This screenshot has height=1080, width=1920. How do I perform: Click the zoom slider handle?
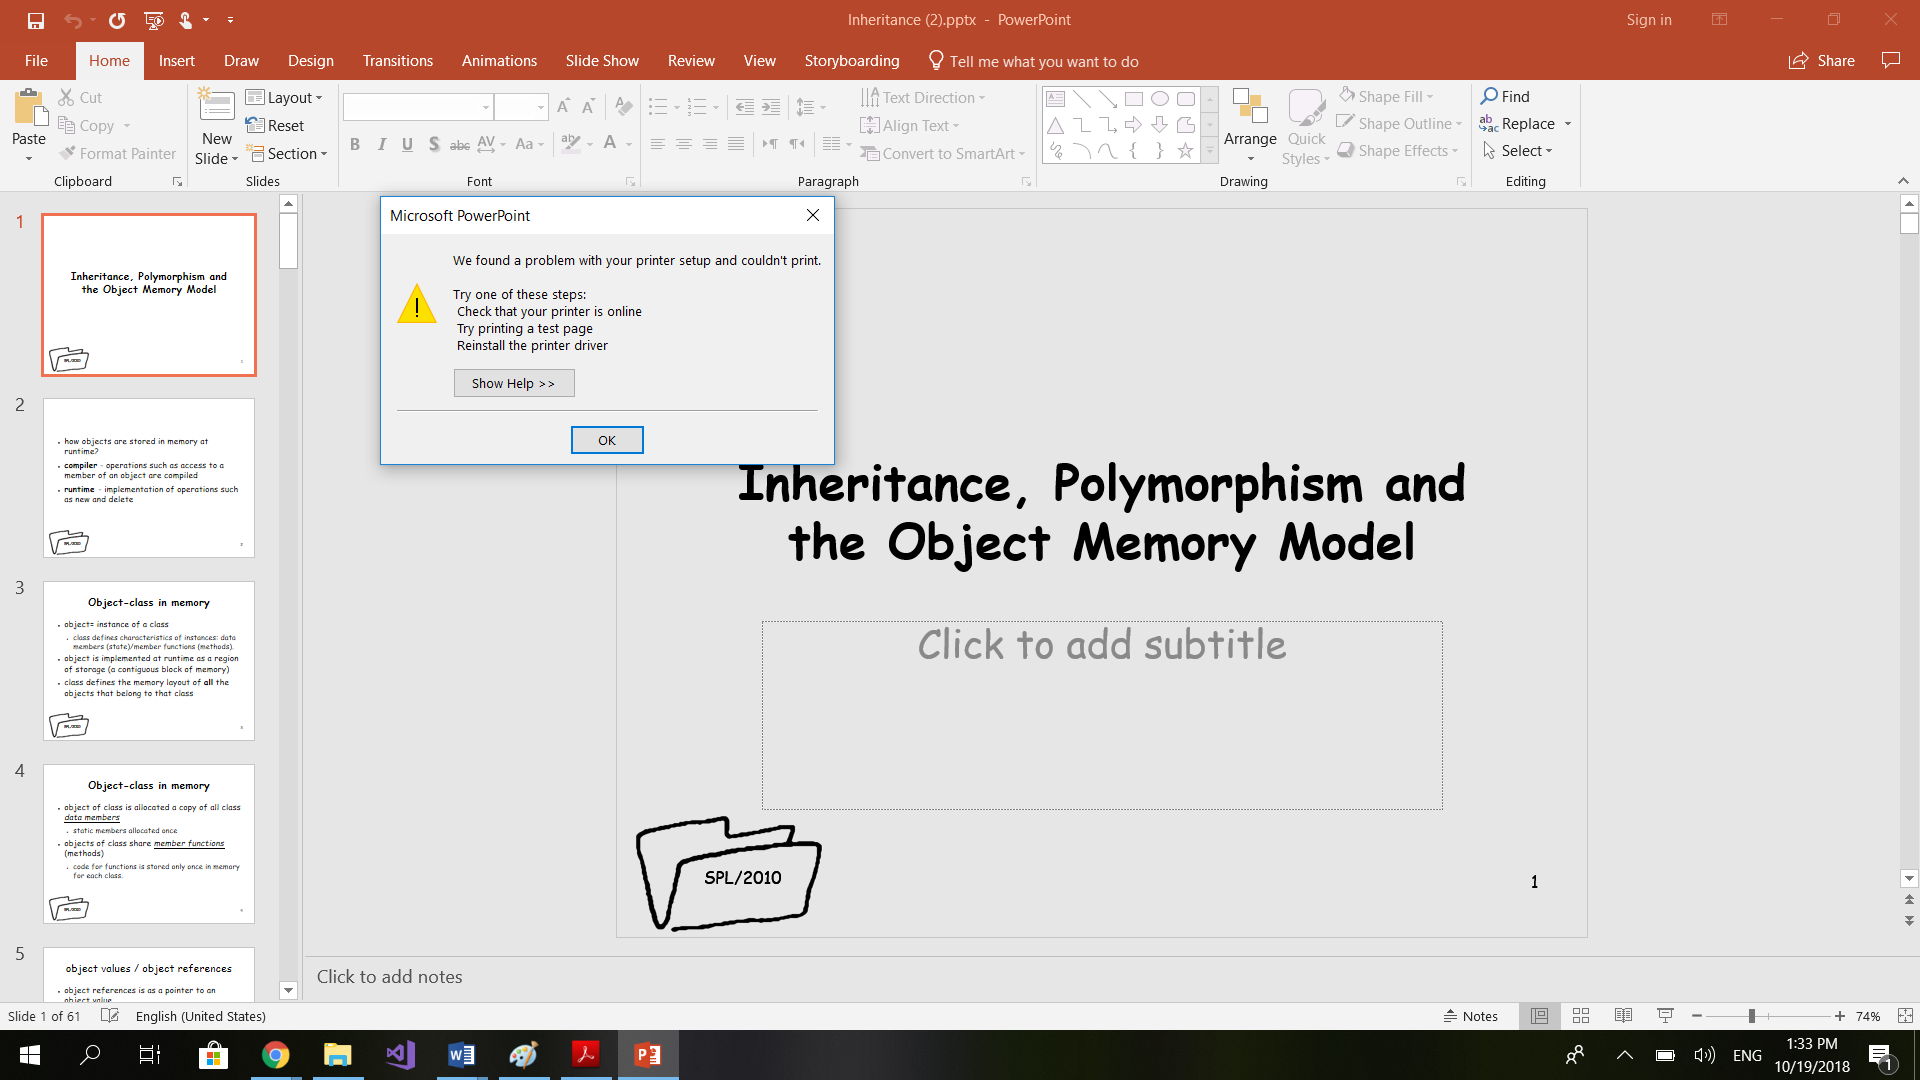click(1752, 1016)
